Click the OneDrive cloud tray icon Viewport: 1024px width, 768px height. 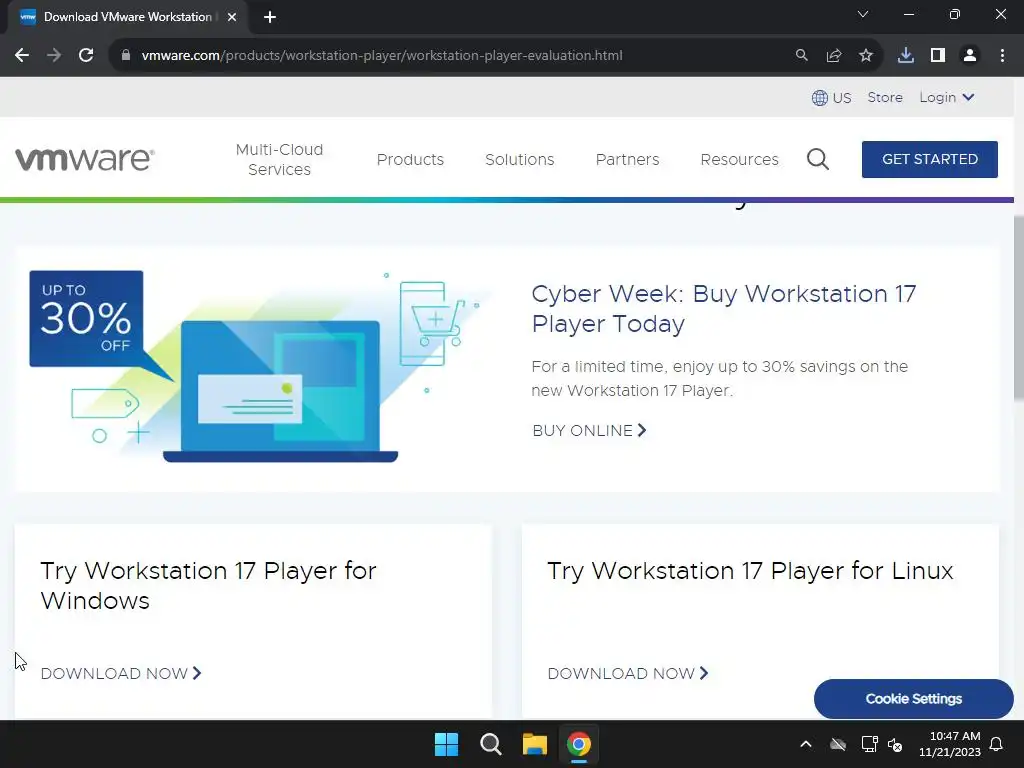[x=838, y=744]
